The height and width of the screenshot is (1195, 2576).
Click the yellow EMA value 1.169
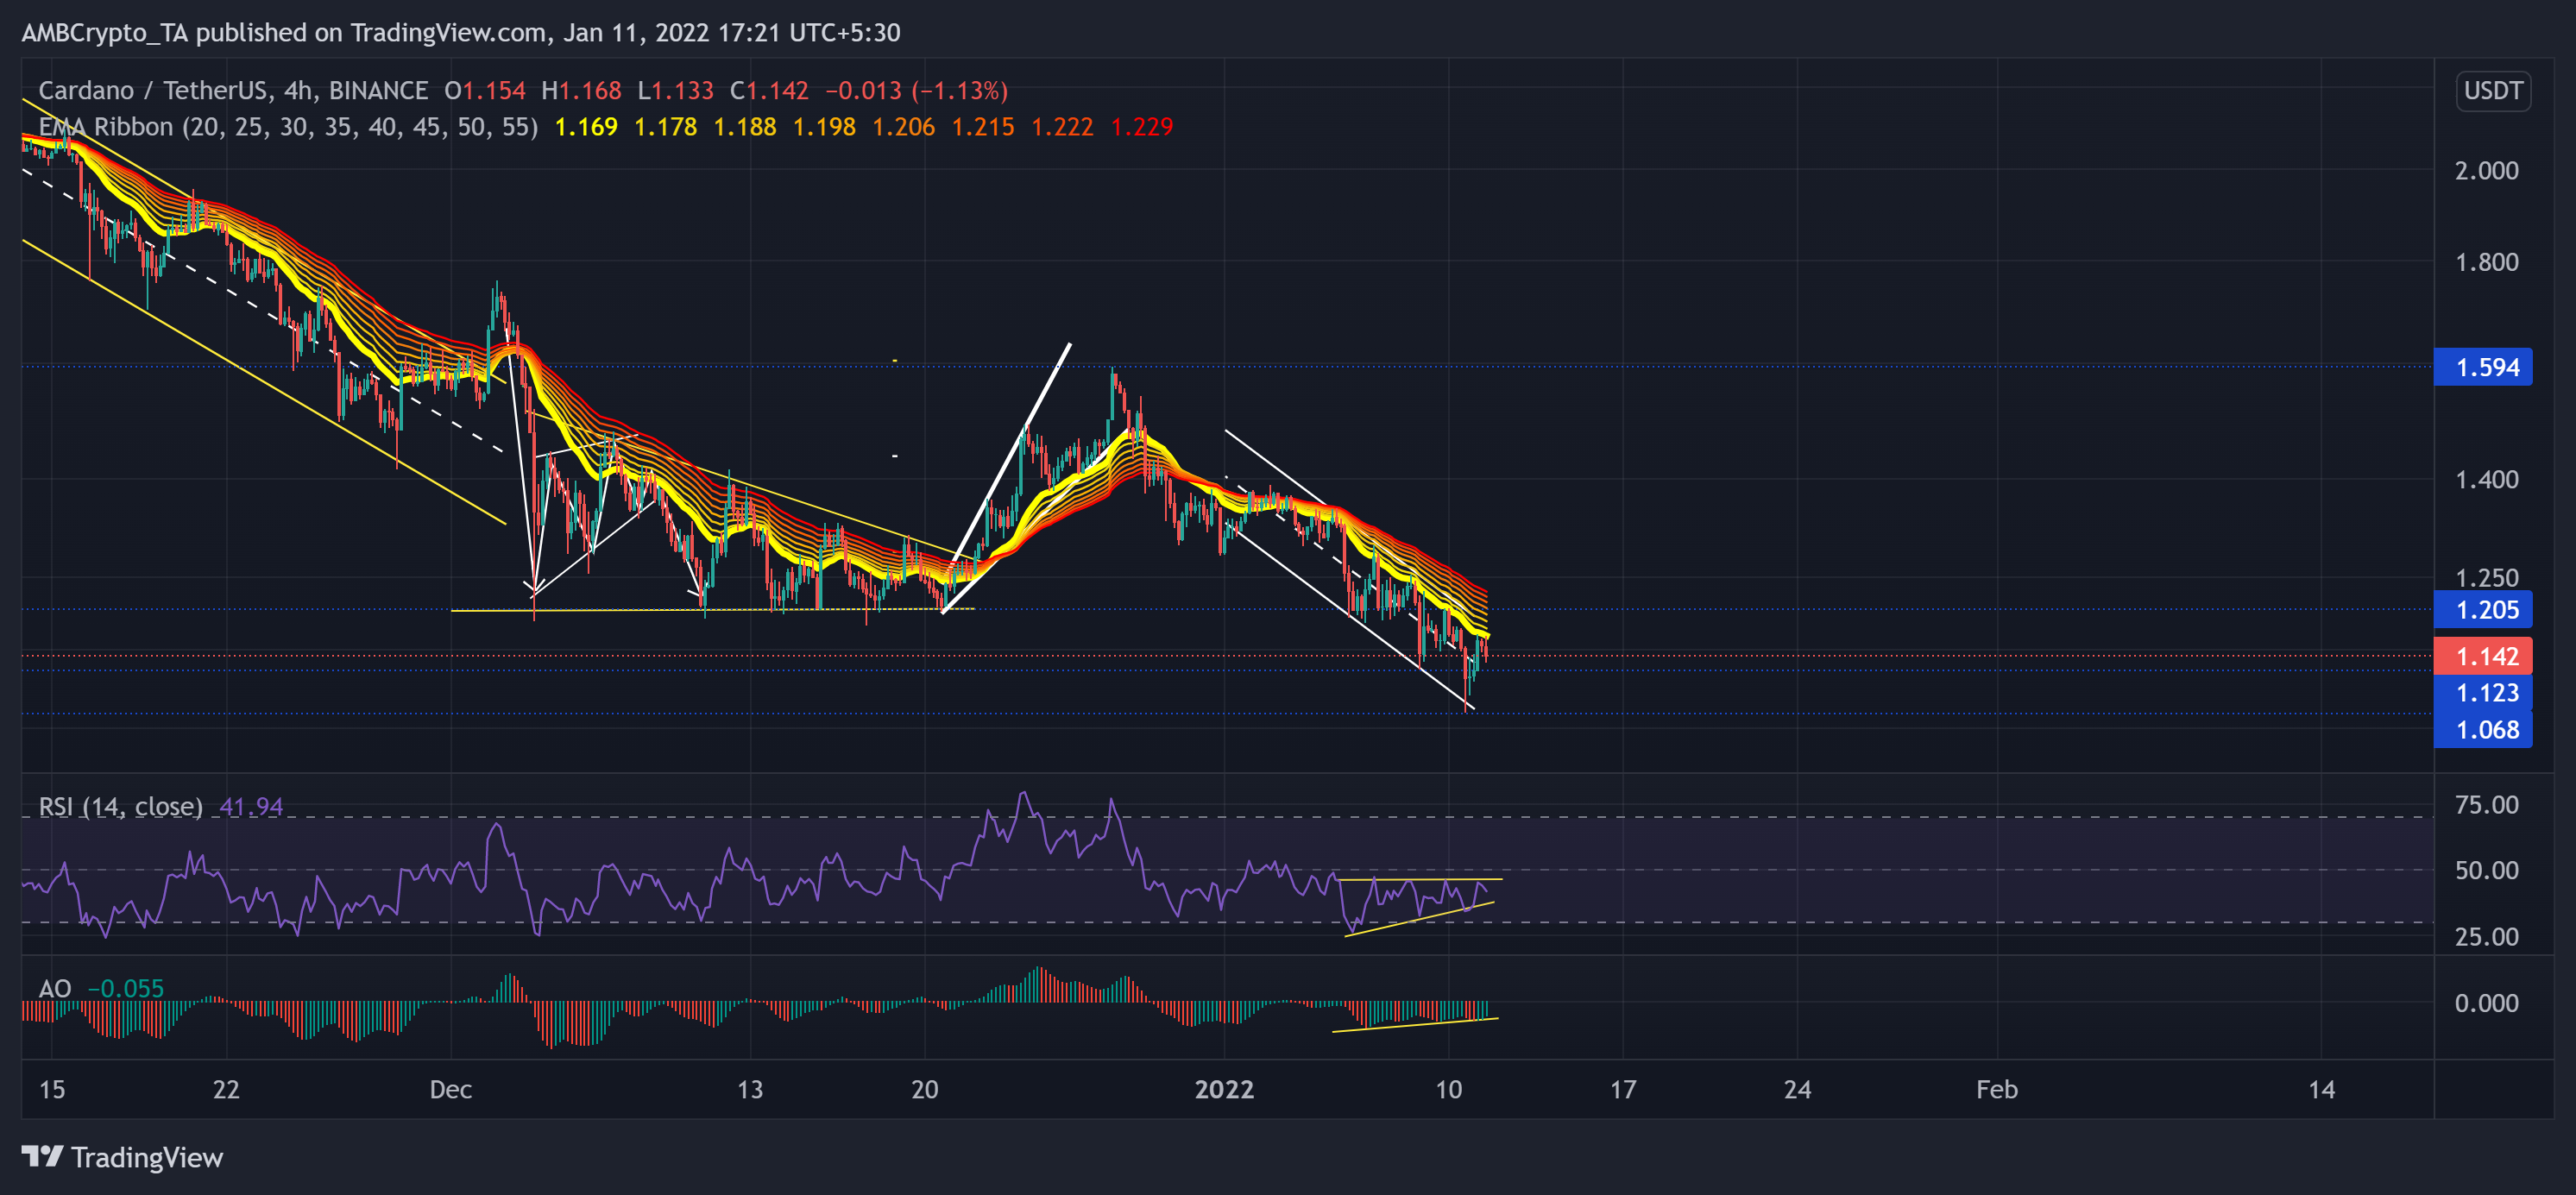(x=586, y=127)
